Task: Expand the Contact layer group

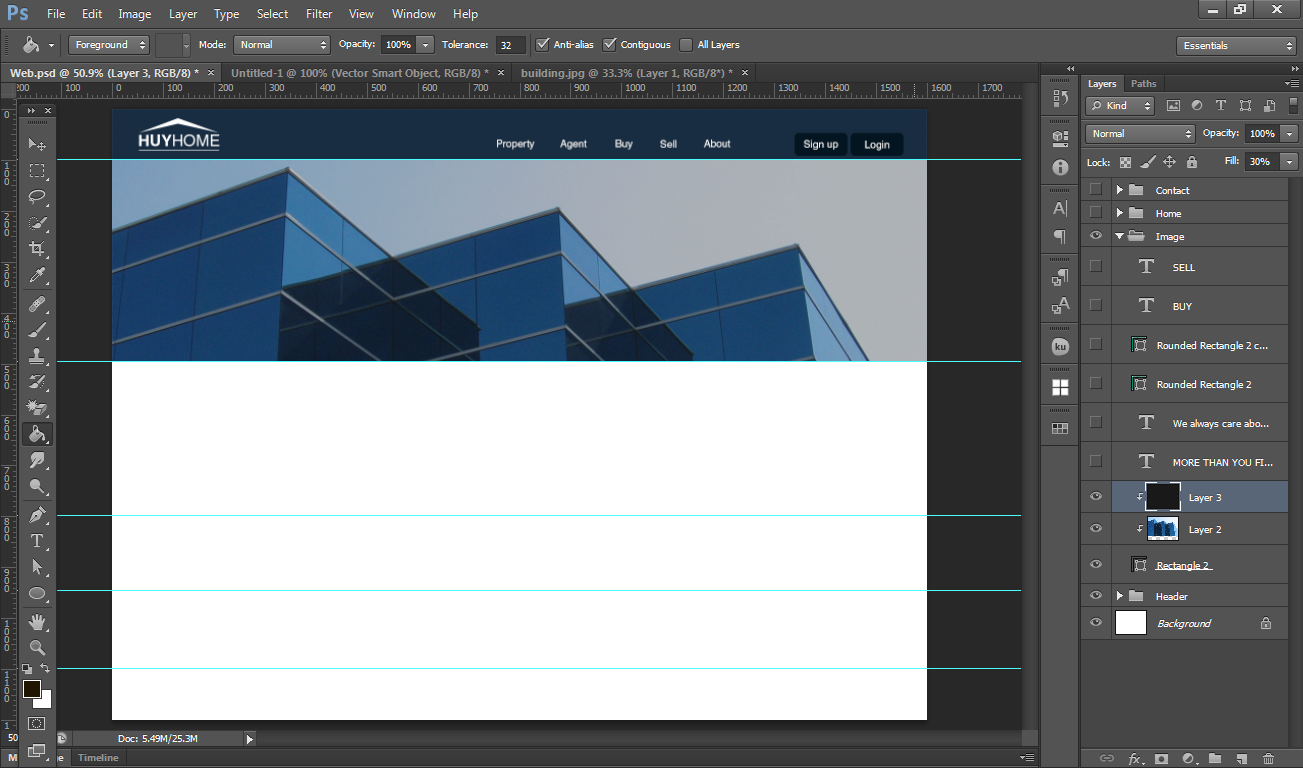Action: coord(1120,190)
